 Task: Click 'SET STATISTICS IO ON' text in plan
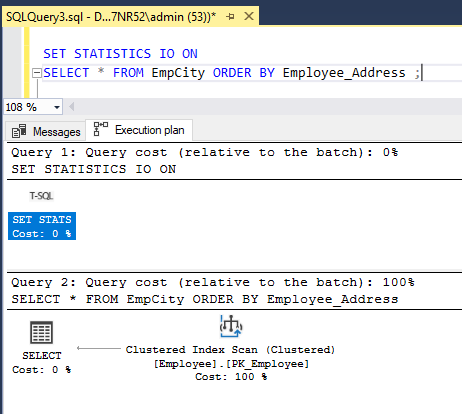(x=94, y=169)
